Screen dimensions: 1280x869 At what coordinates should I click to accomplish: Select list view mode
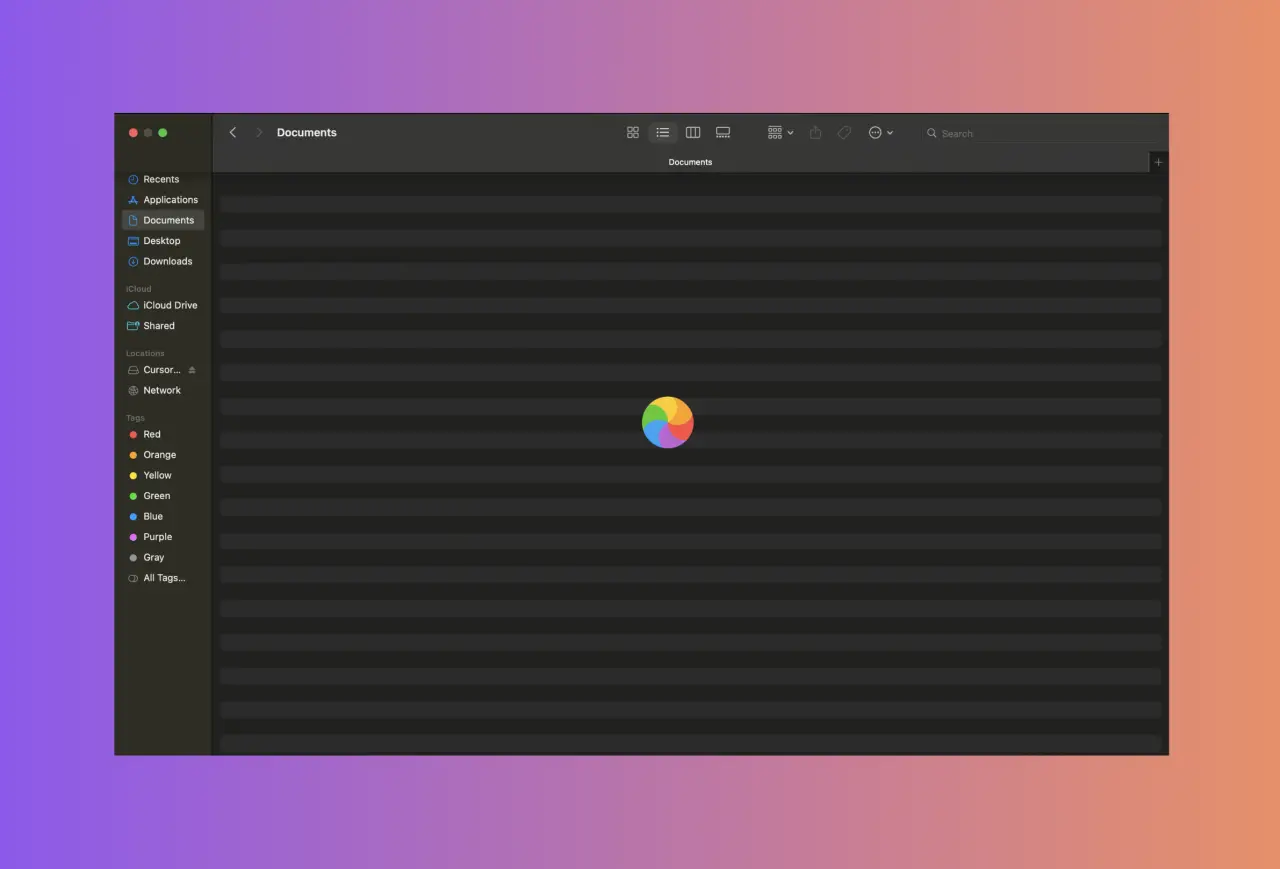pos(663,132)
